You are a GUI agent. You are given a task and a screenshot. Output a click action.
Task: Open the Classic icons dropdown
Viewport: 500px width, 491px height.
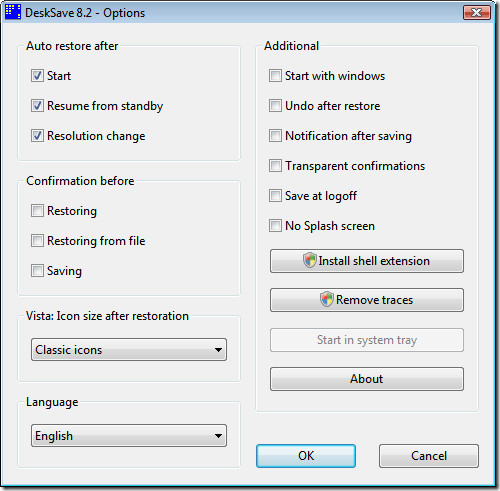129,350
